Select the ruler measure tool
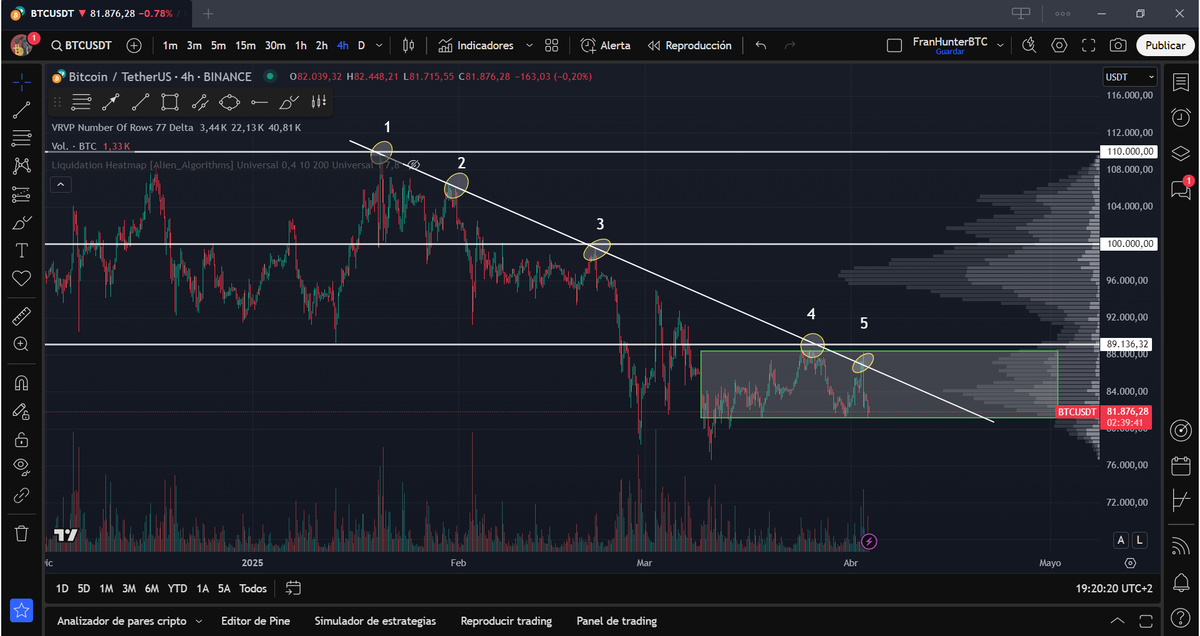 21,316
